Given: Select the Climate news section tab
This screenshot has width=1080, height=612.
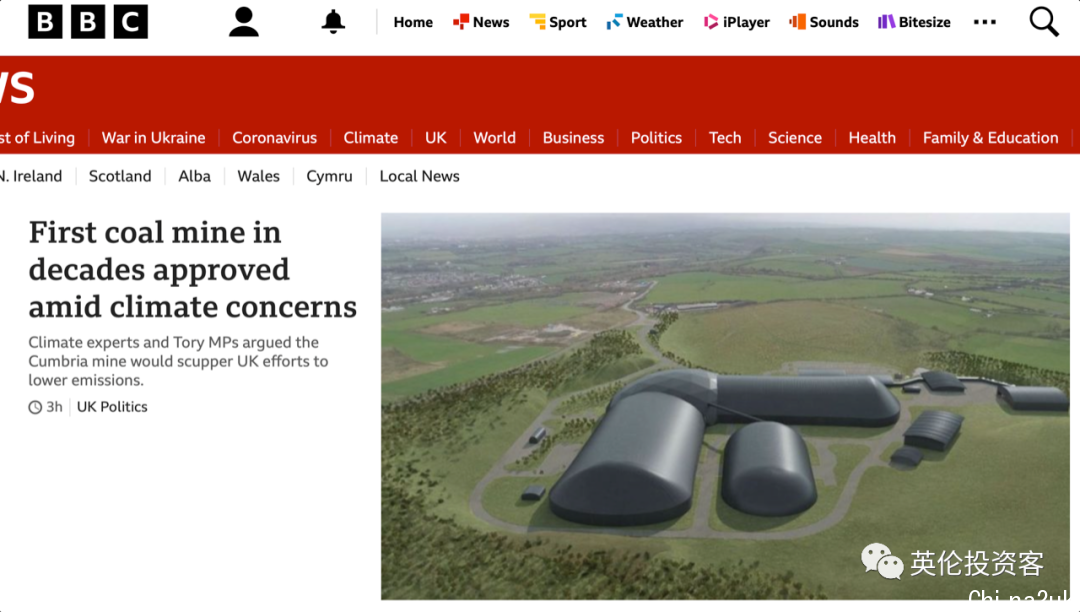Looking at the screenshot, I should point(371,138).
